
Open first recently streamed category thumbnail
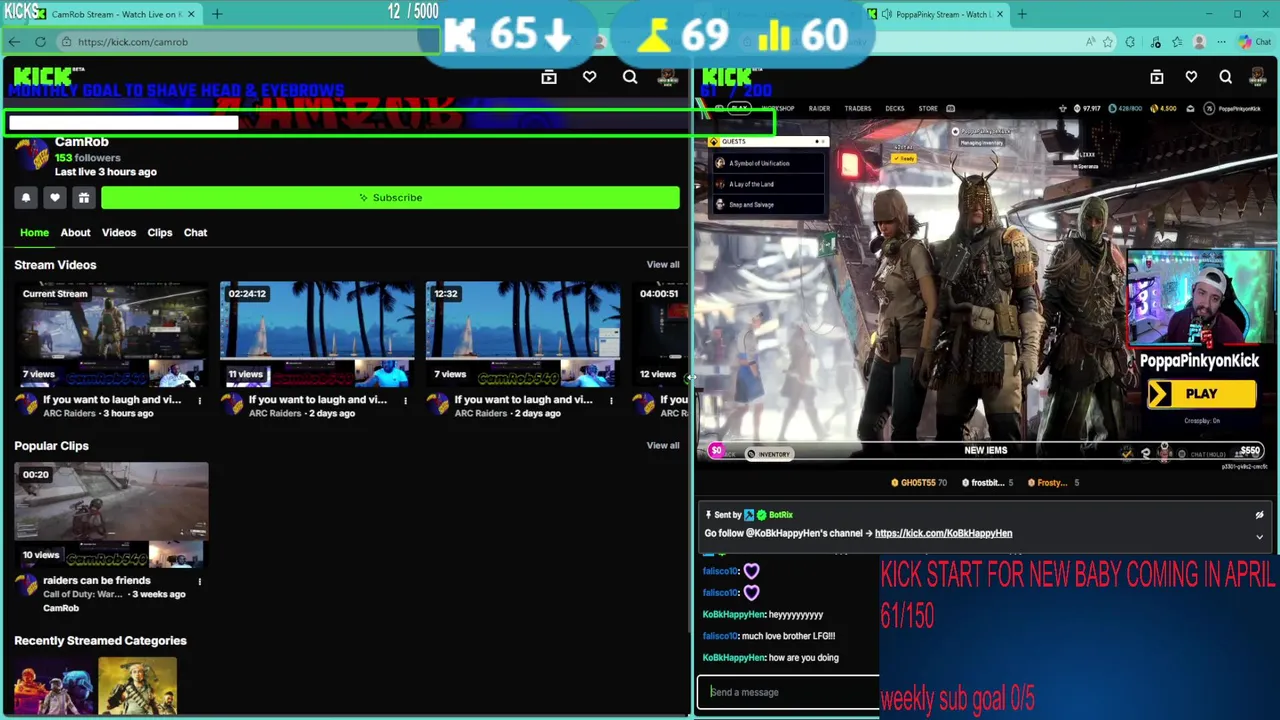55,688
